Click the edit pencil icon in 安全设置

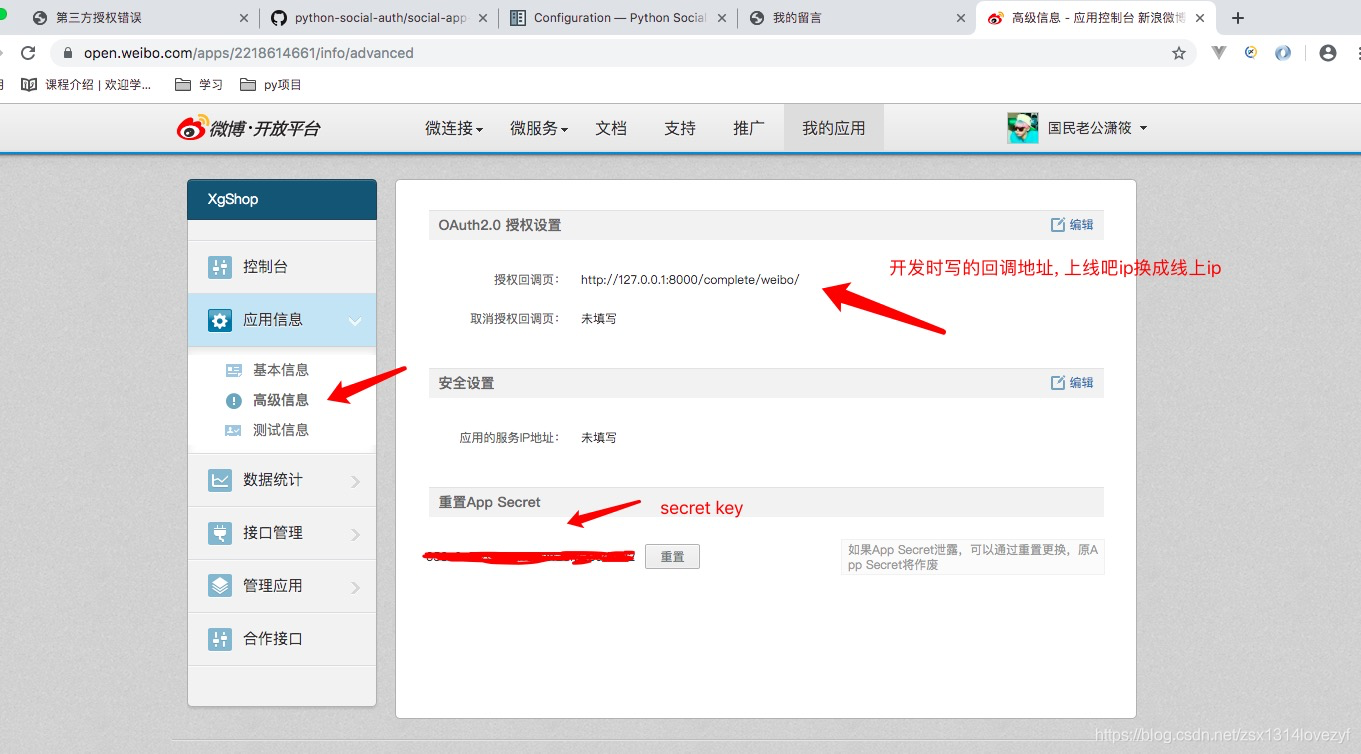point(1058,383)
